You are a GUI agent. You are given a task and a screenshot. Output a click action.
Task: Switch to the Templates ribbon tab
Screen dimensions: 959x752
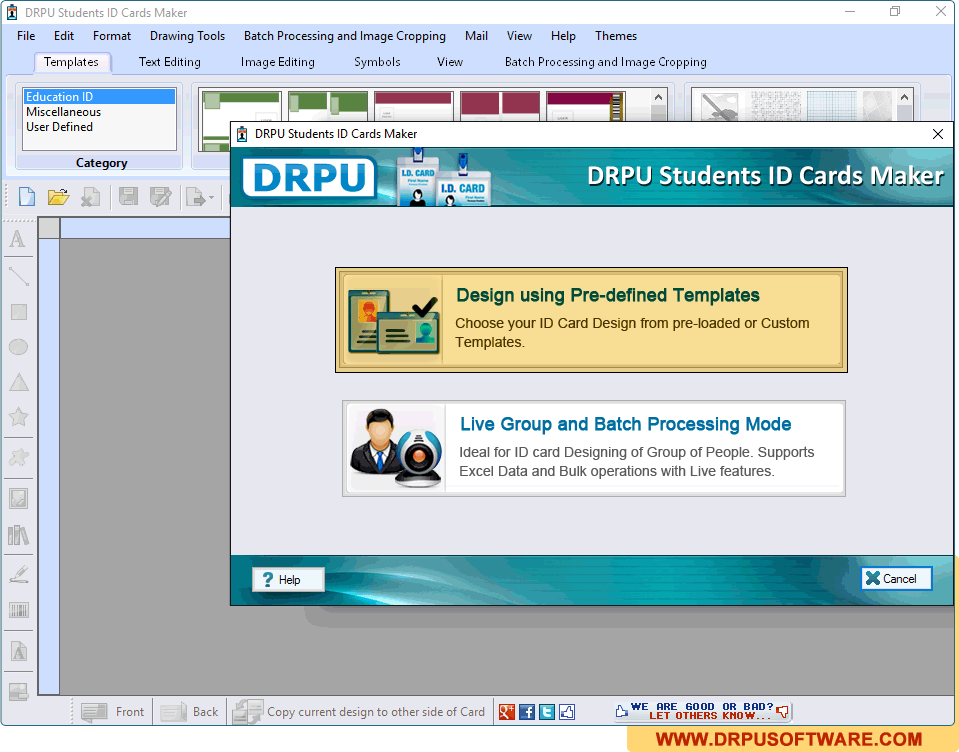click(x=71, y=62)
